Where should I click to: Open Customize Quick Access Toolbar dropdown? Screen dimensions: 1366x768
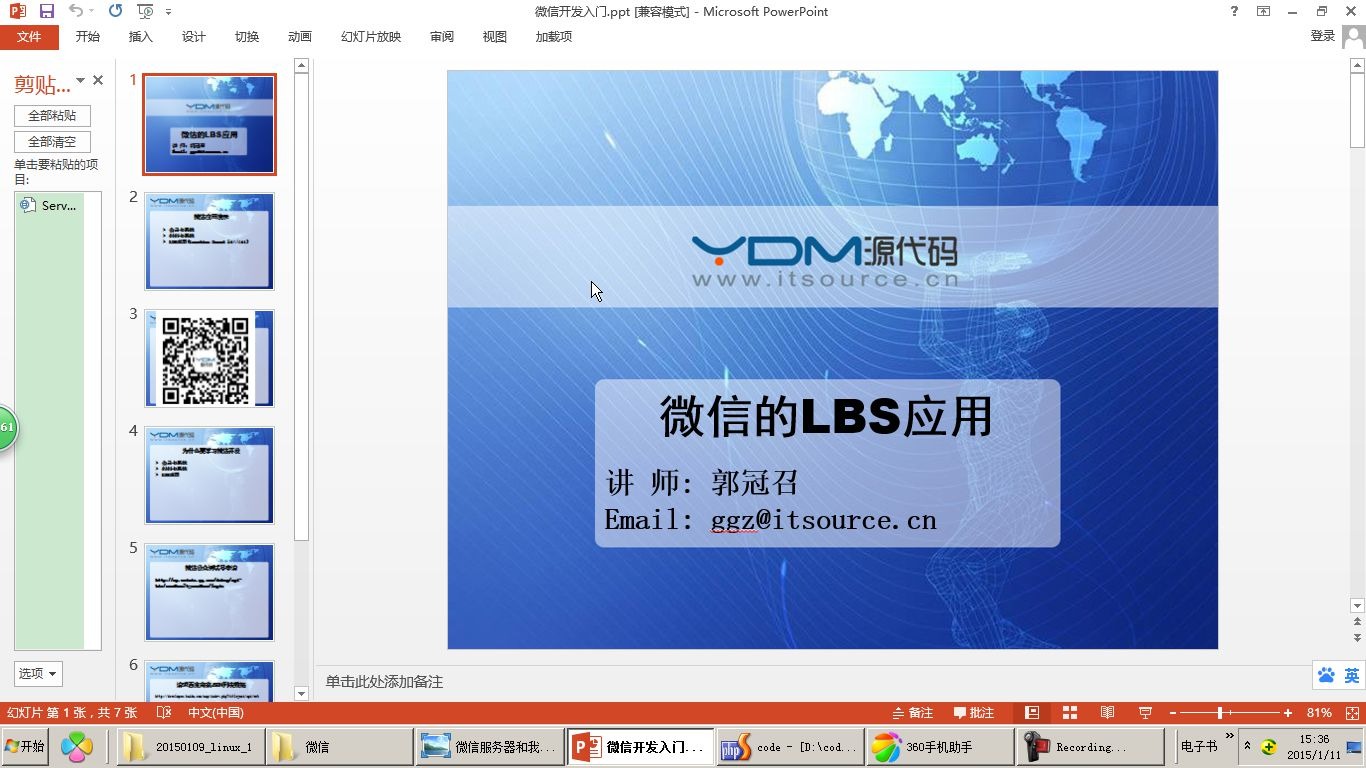(x=168, y=12)
